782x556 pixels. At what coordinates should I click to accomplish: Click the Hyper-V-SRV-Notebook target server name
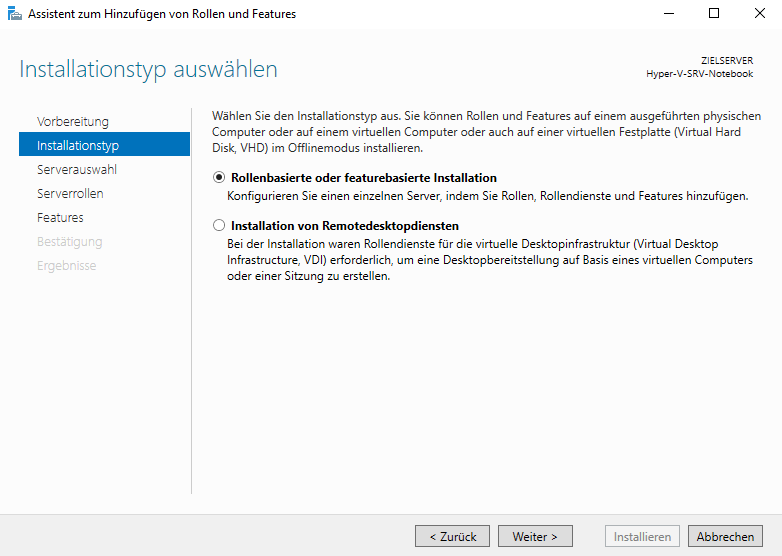[x=700, y=74]
